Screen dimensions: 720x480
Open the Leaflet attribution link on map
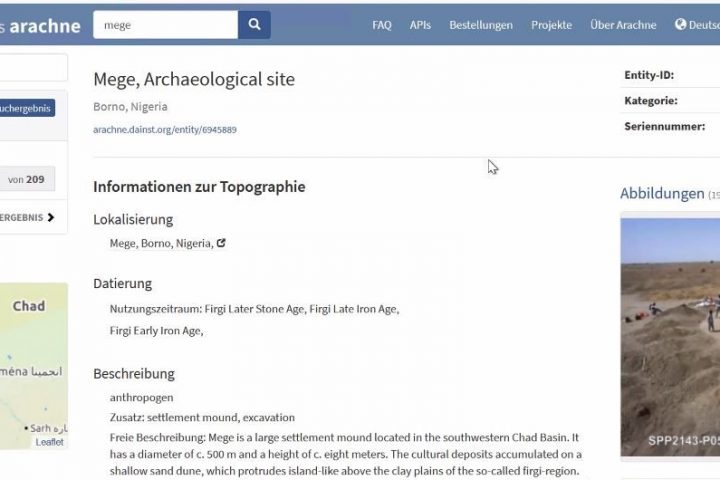click(50, 442)
